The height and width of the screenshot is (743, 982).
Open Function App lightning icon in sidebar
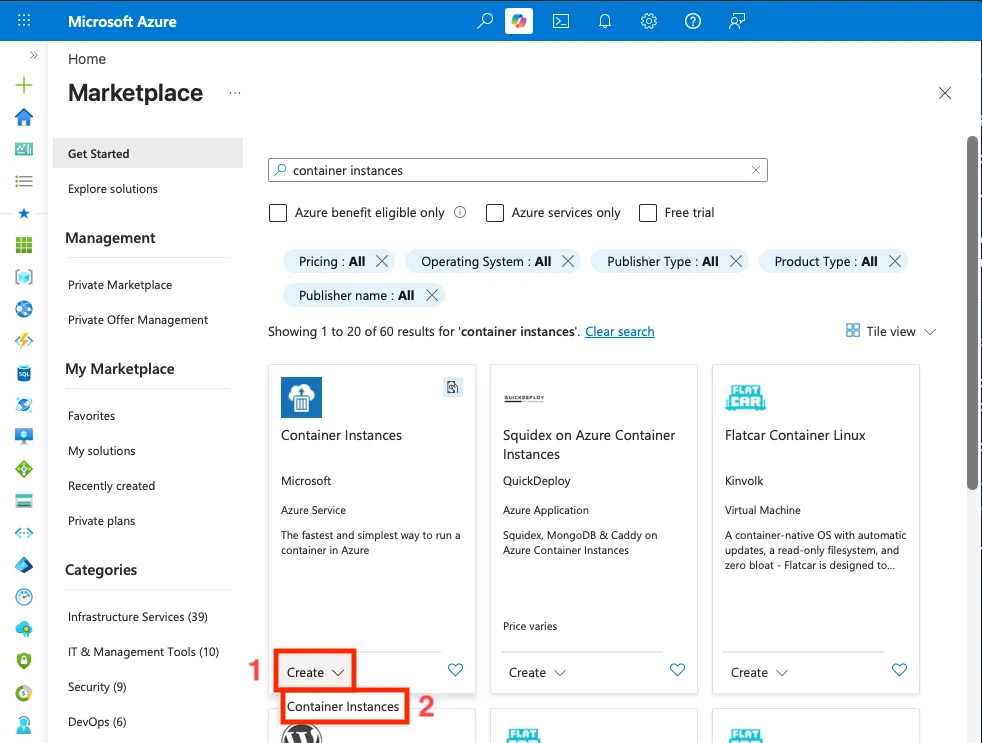pos(24,341)
